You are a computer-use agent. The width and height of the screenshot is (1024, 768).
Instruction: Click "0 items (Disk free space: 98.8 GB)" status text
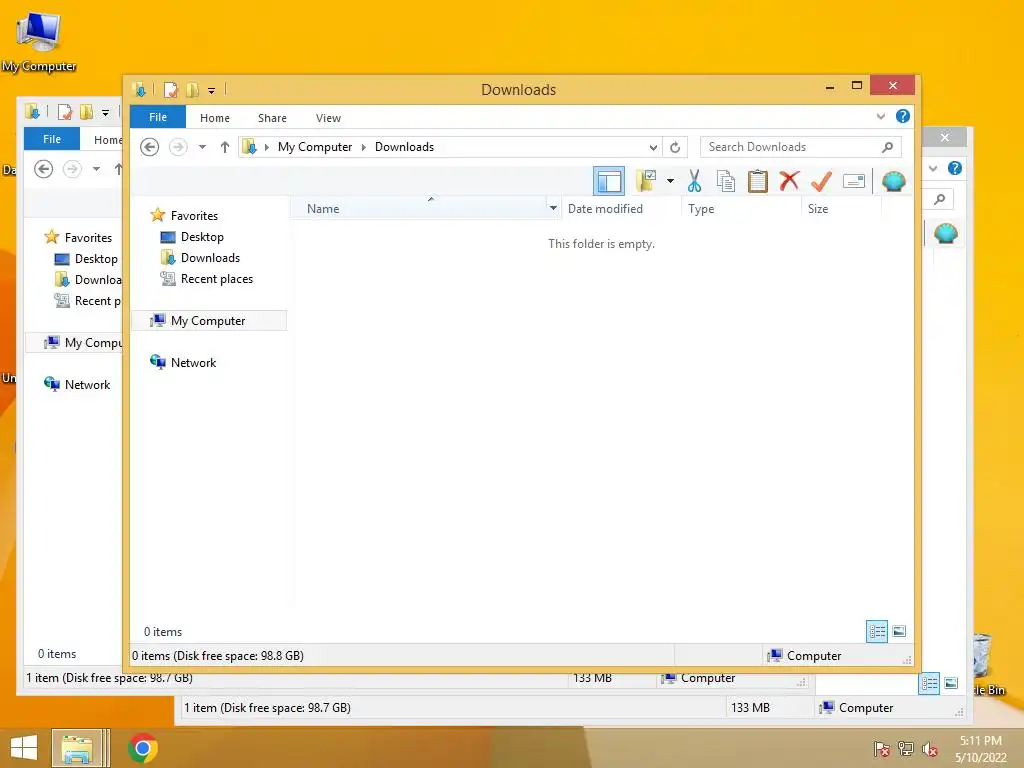coord(217,656)
